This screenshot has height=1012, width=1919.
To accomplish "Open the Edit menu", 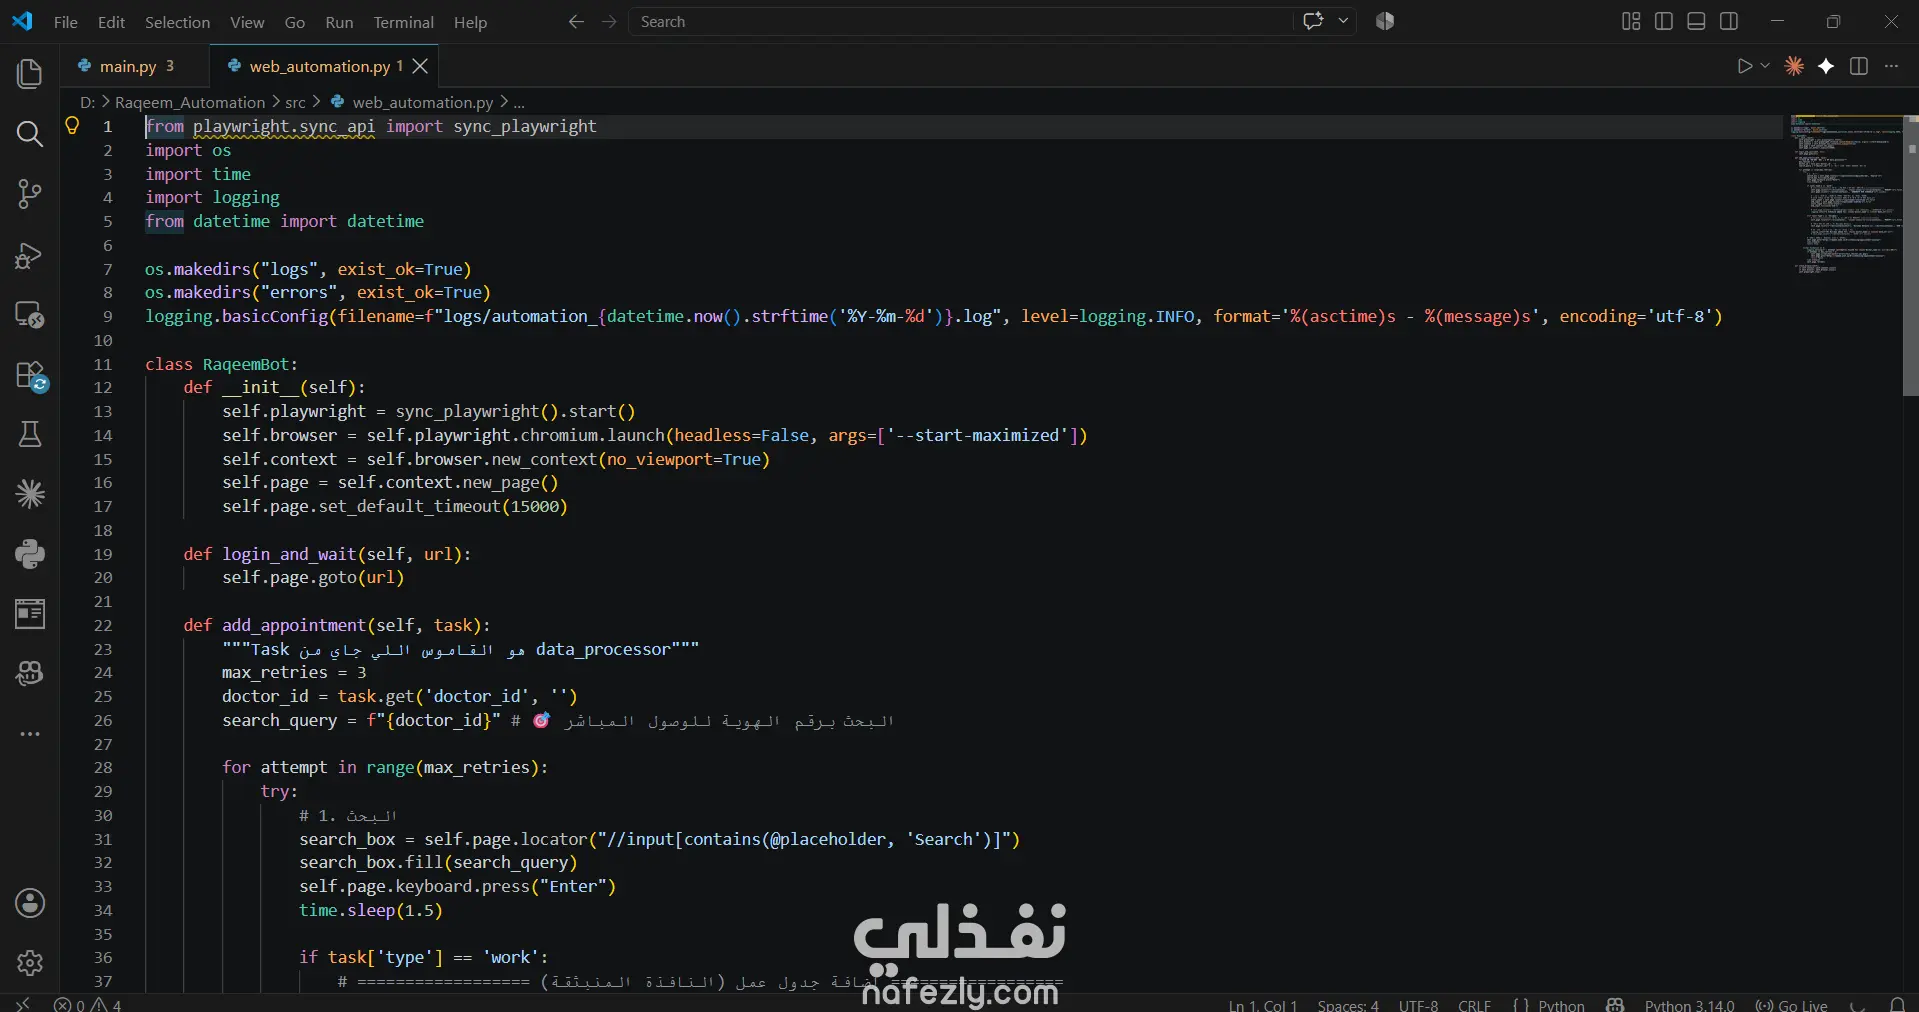I will tap(111, 22).
